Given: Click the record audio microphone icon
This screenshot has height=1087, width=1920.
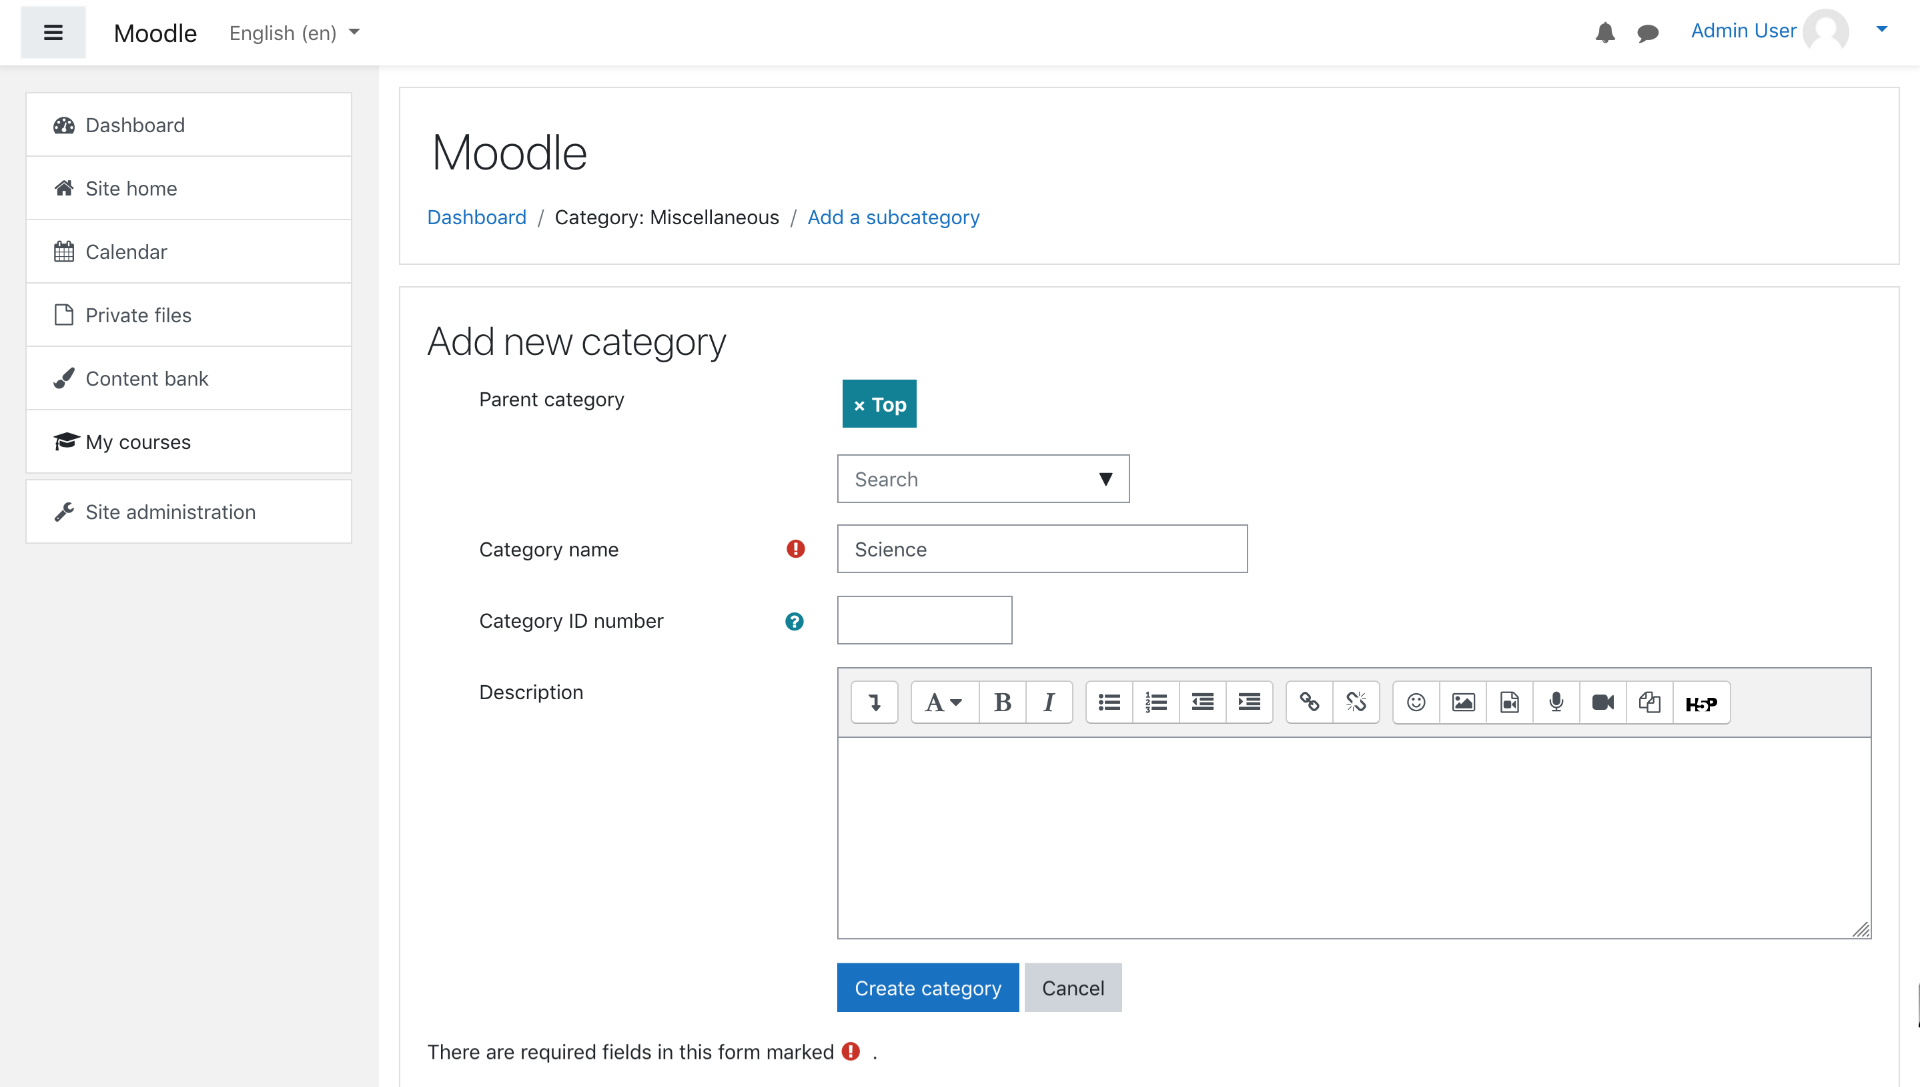Looking at the screenshot, I should pos(1556,703).
